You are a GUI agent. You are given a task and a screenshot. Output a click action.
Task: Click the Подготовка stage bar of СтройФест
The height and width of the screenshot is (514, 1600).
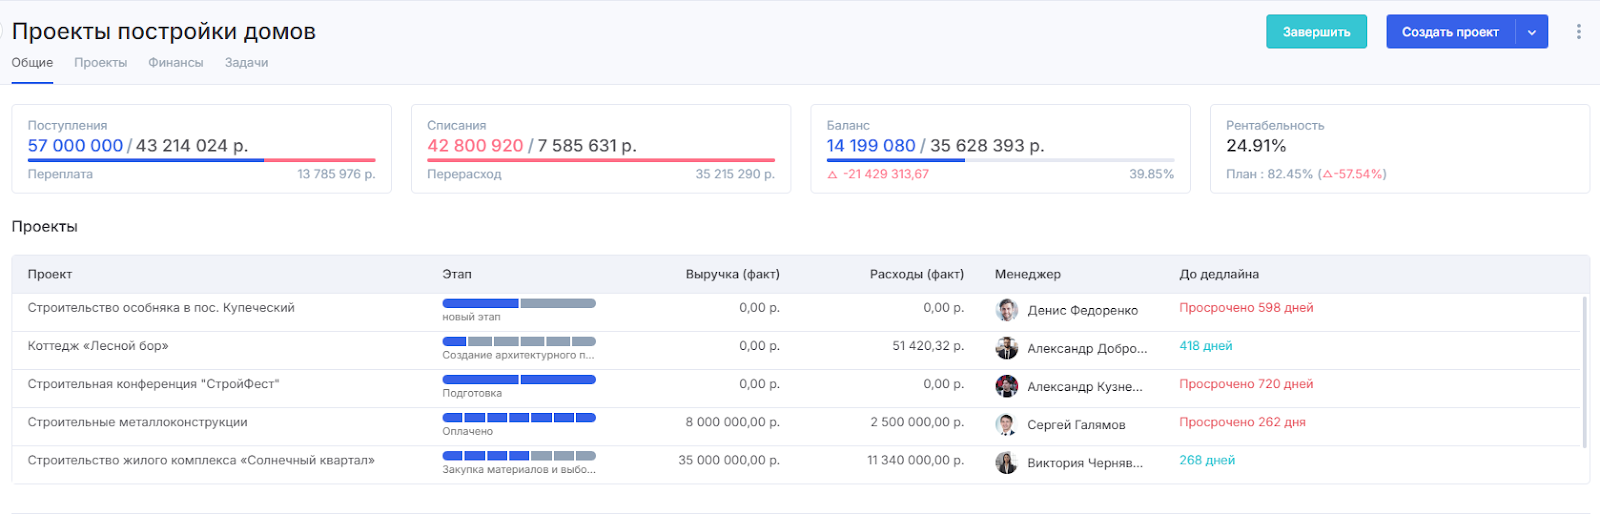pyautogui.click(x=518, y=379)
